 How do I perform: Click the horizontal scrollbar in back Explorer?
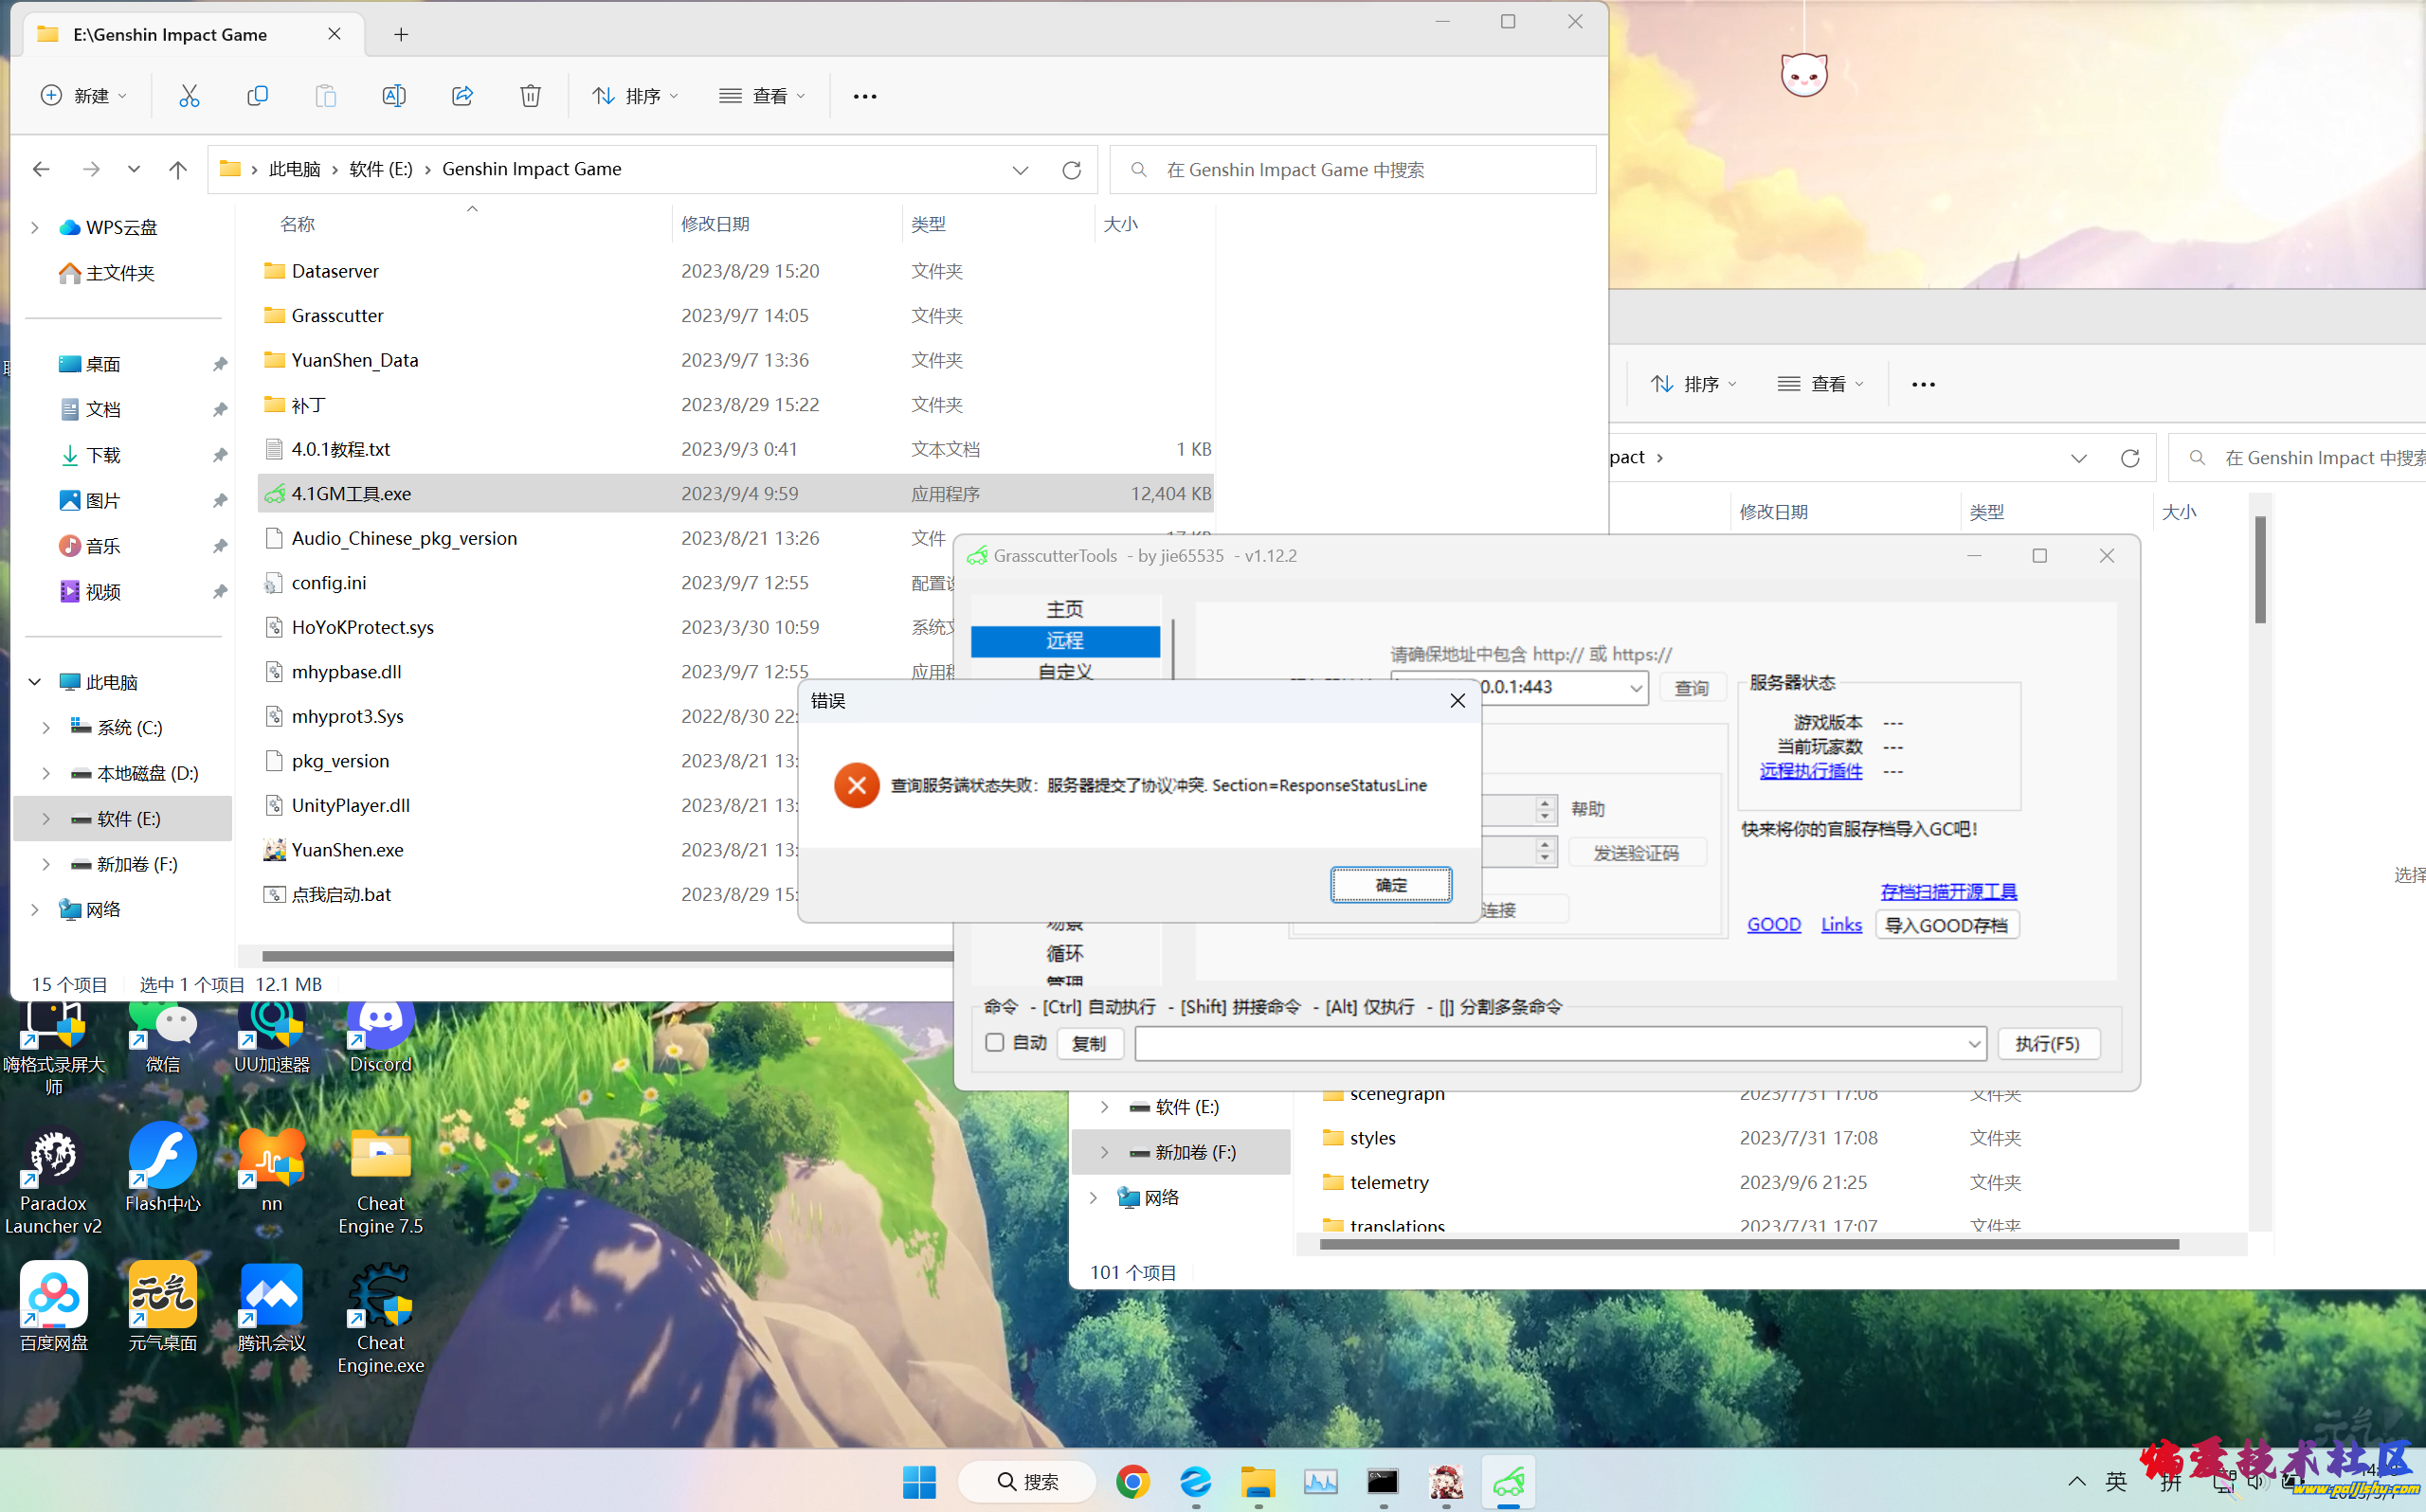coord(1748,1244)
